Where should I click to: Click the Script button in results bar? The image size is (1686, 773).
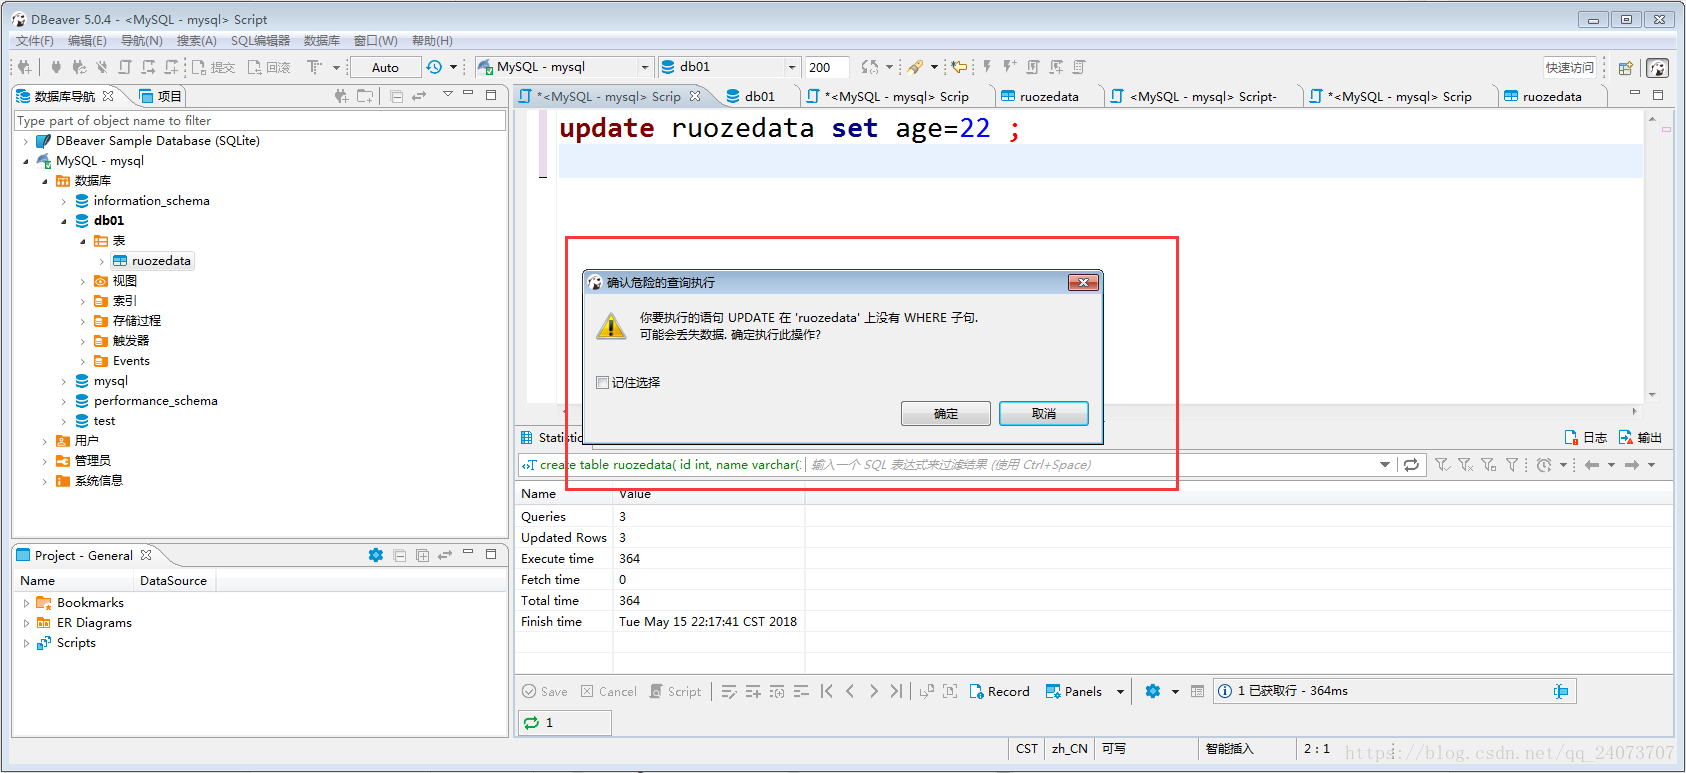point(675,691)
